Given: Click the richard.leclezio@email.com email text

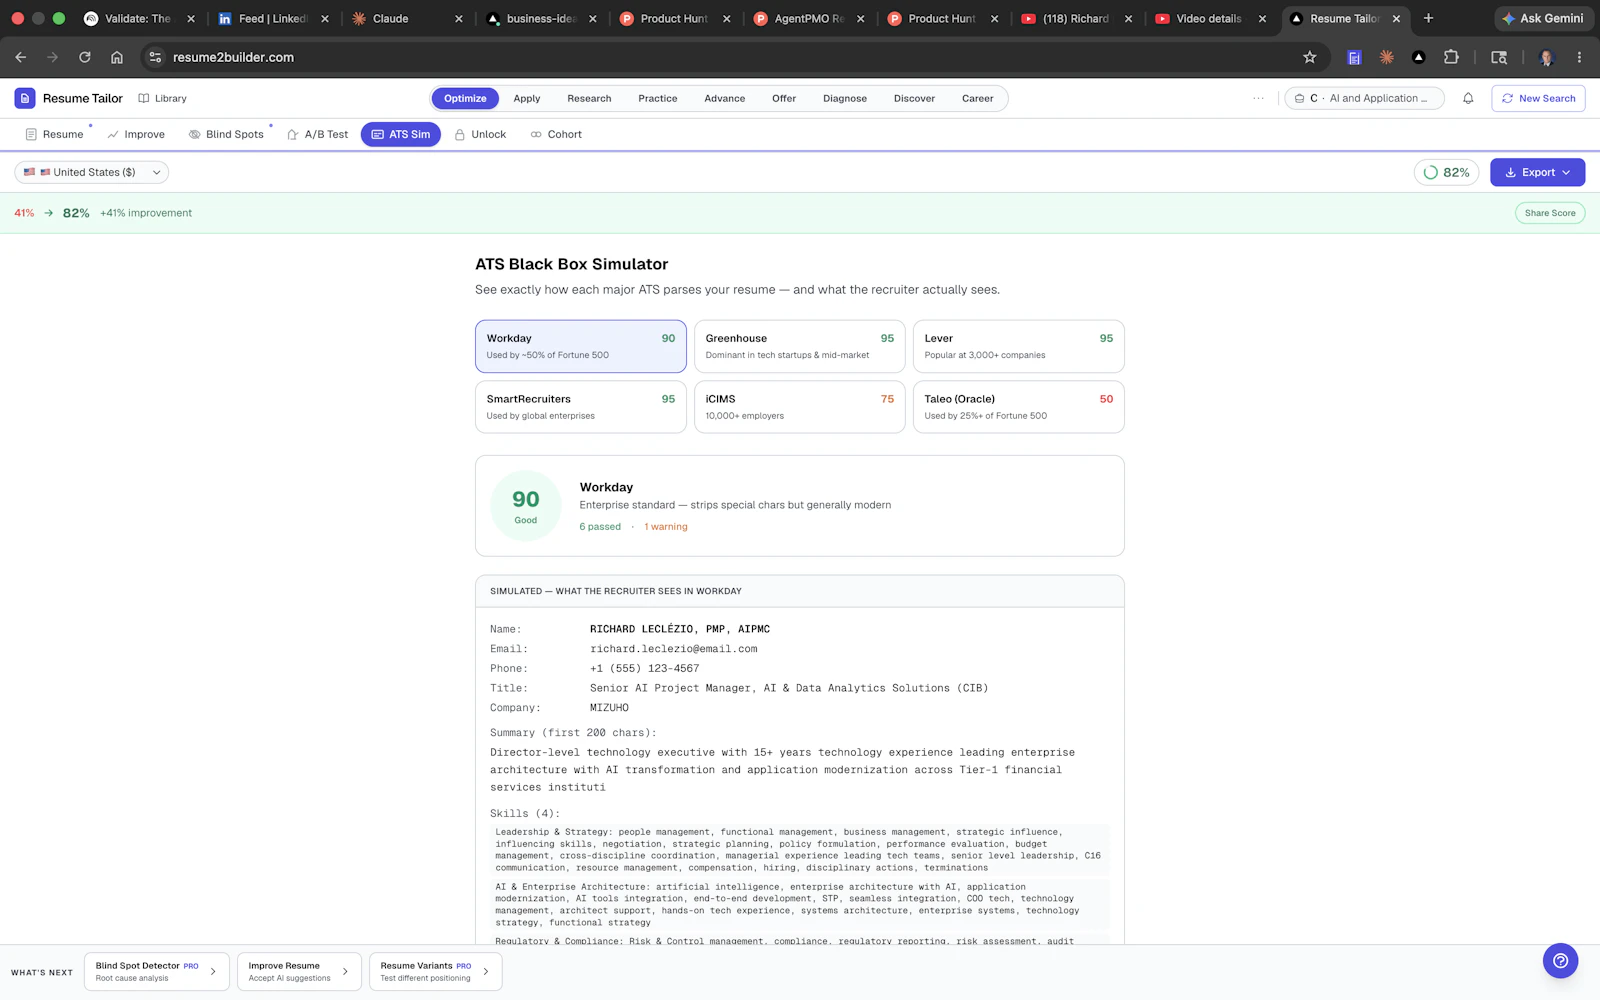Looking at the screenshot, I should [673, 649].
